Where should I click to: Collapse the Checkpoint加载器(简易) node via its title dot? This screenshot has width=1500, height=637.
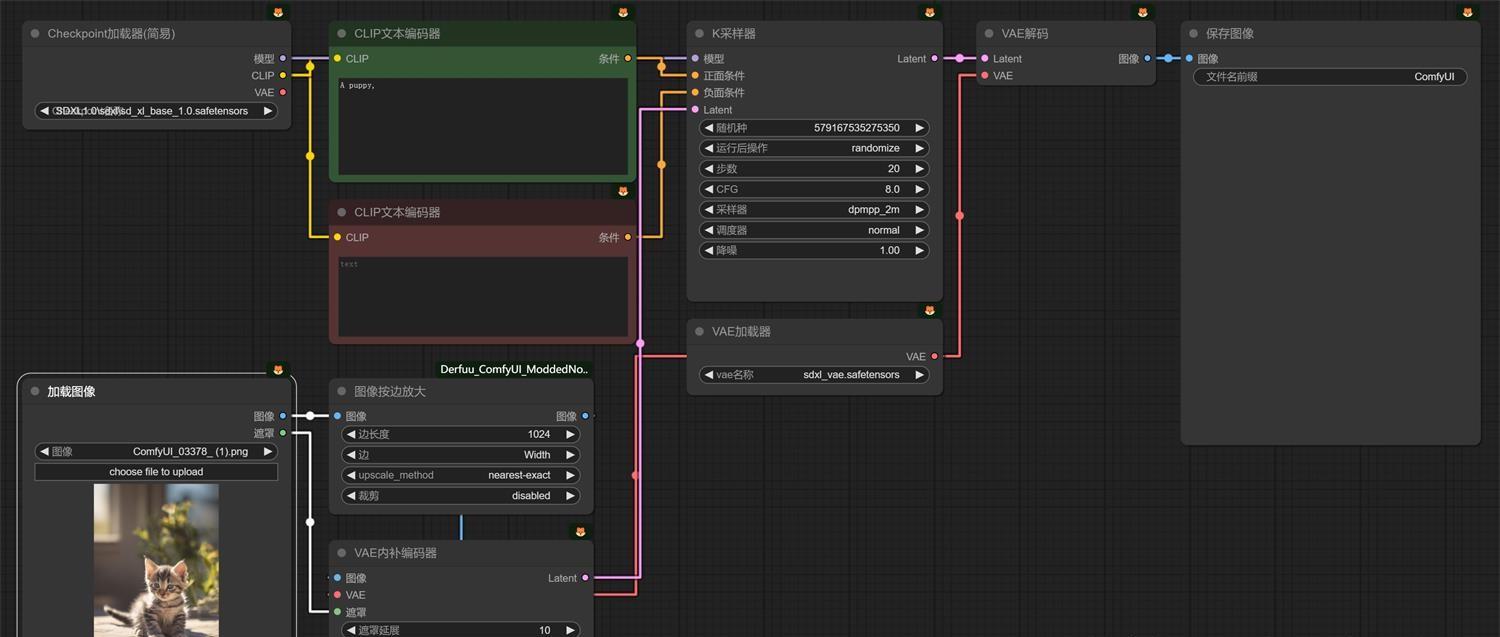pyautogui.click(x=36, y=33)
